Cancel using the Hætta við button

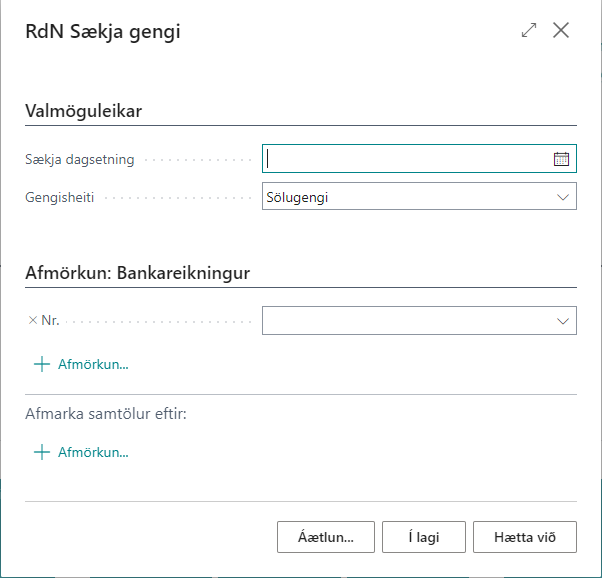[x=525, y=537]
